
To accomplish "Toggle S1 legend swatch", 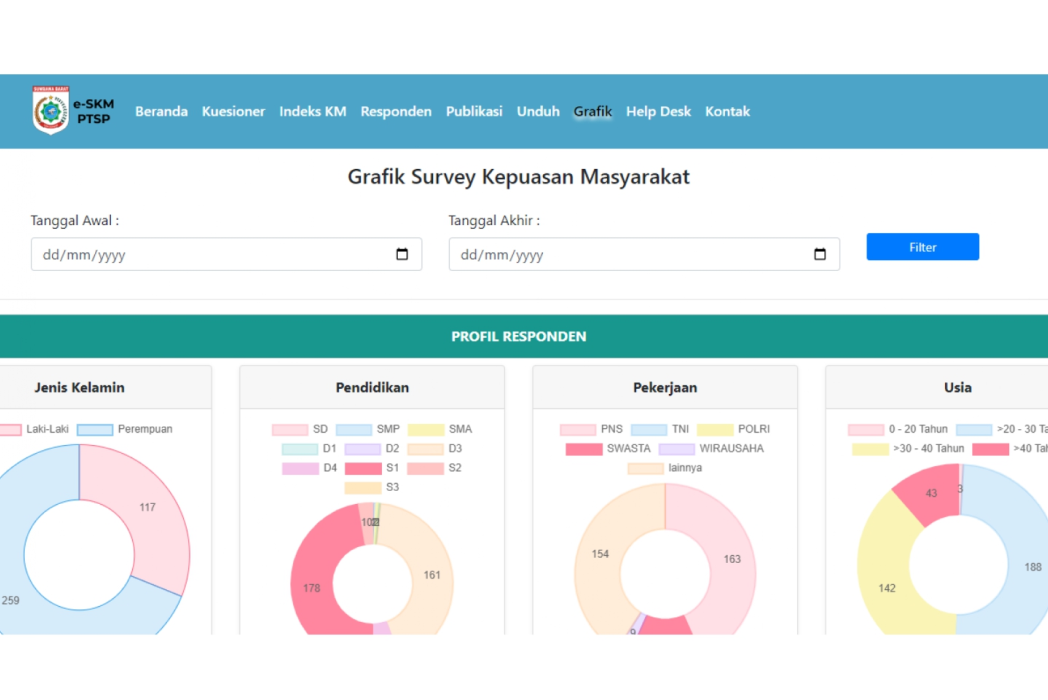I will (363, 468).
